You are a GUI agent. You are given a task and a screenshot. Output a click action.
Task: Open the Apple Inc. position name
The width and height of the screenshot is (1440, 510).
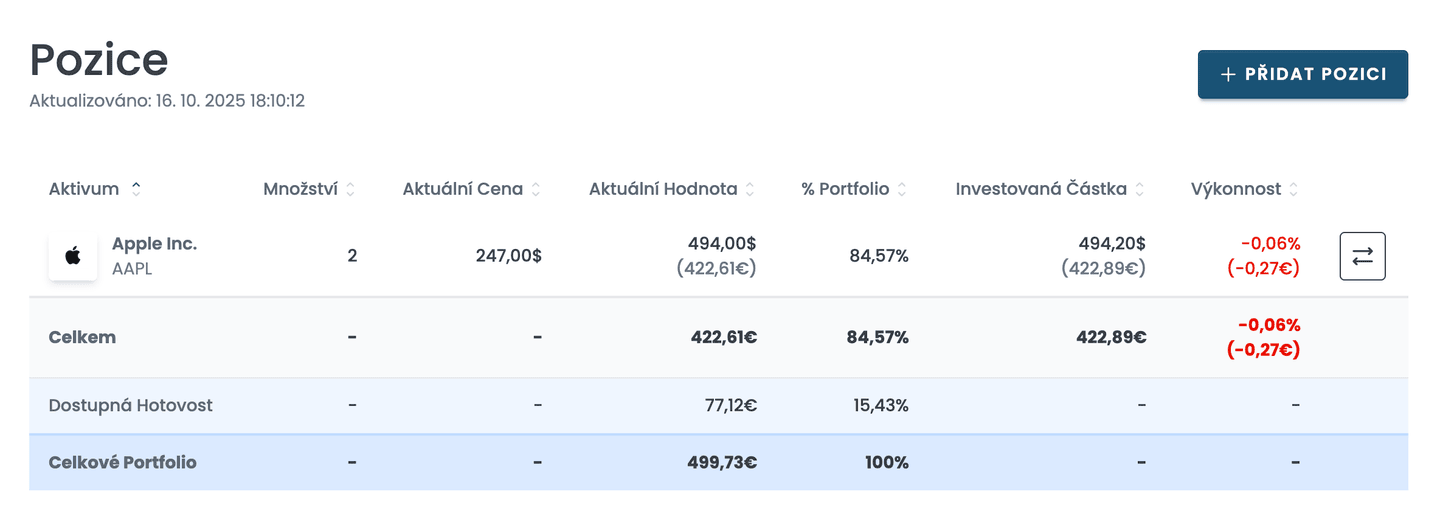tap(154, 244)
